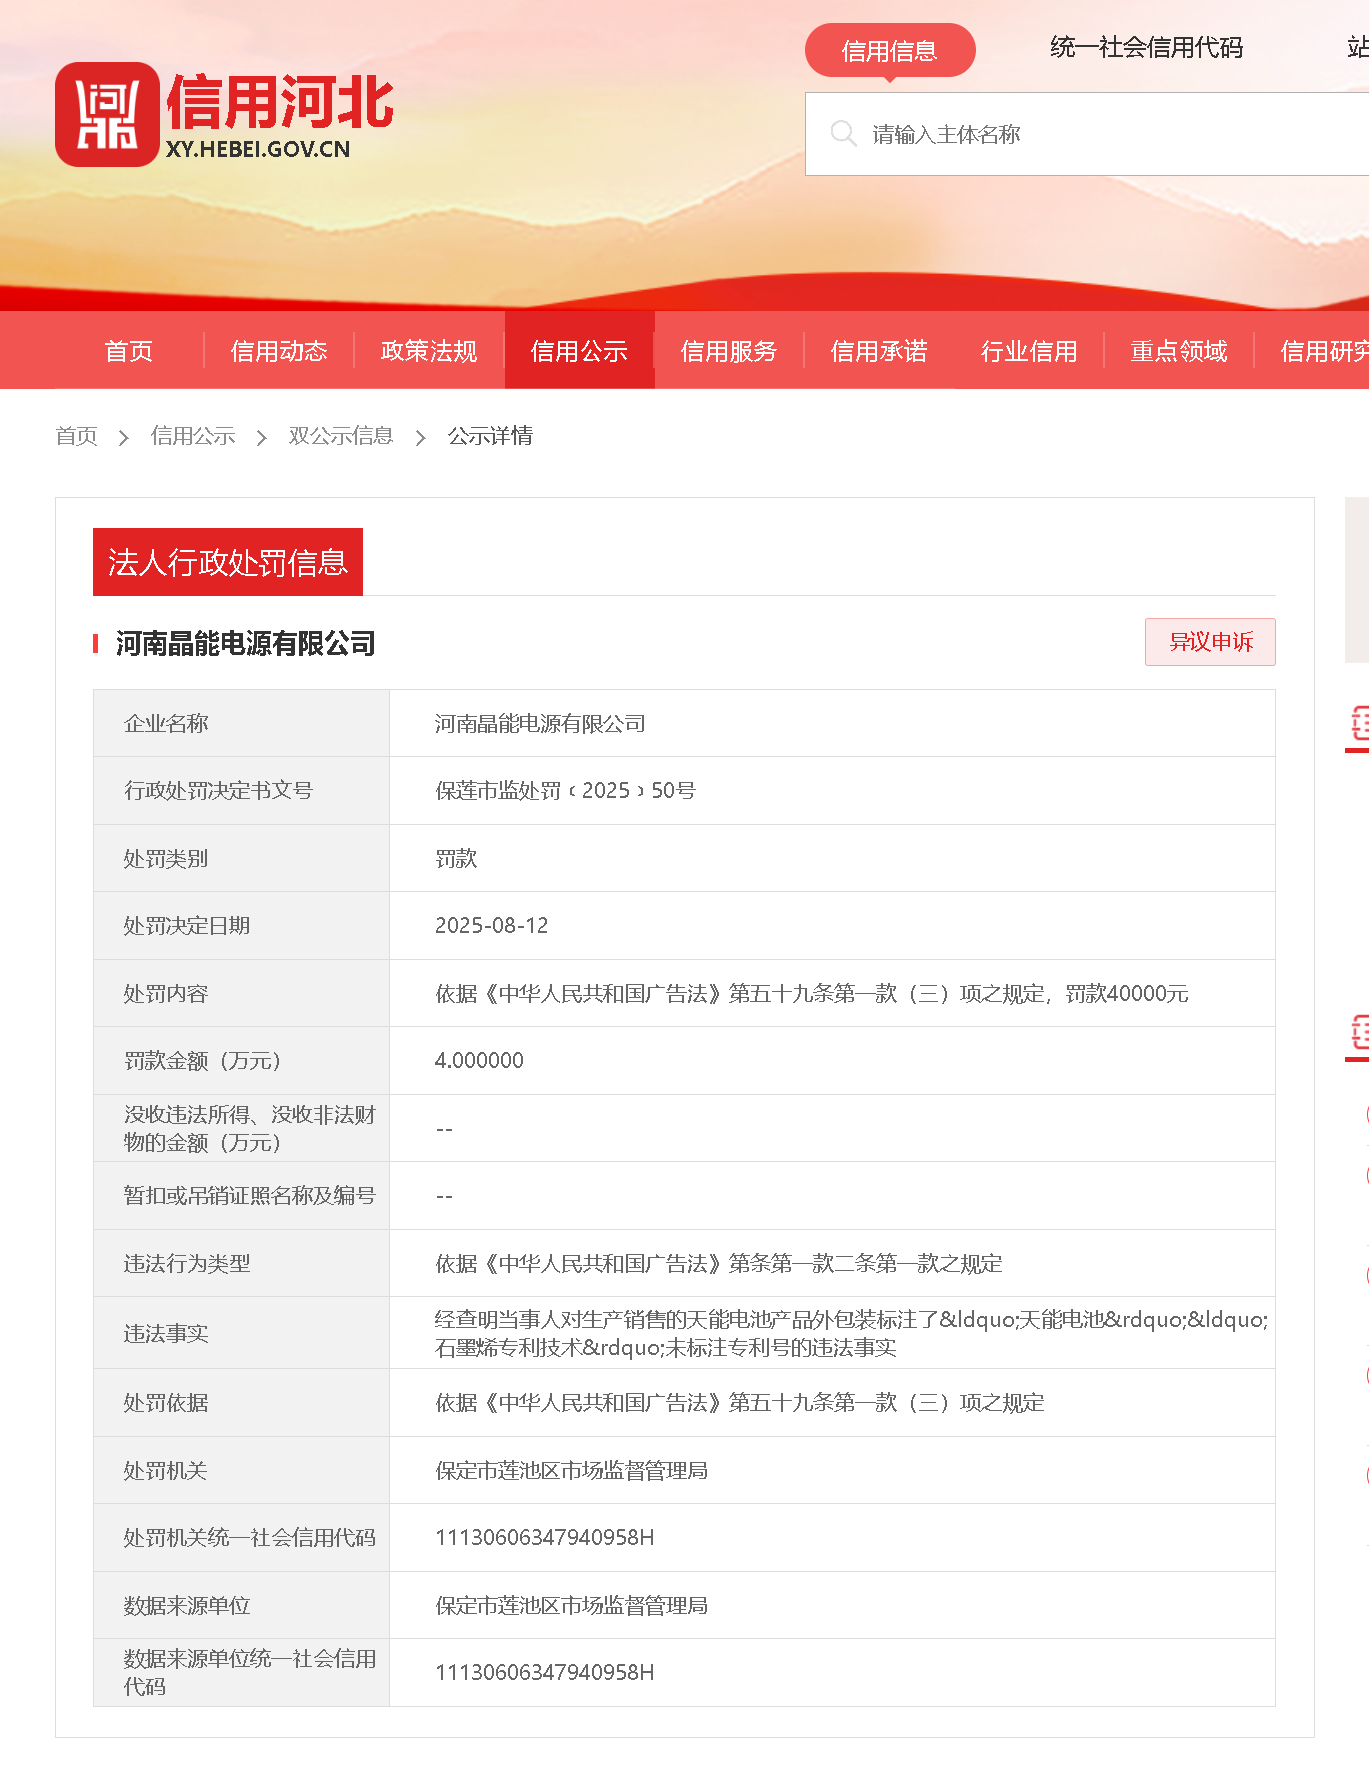Click the fine amount 4.000000
The image size is (1369, 1765).
click(479, 1060)
